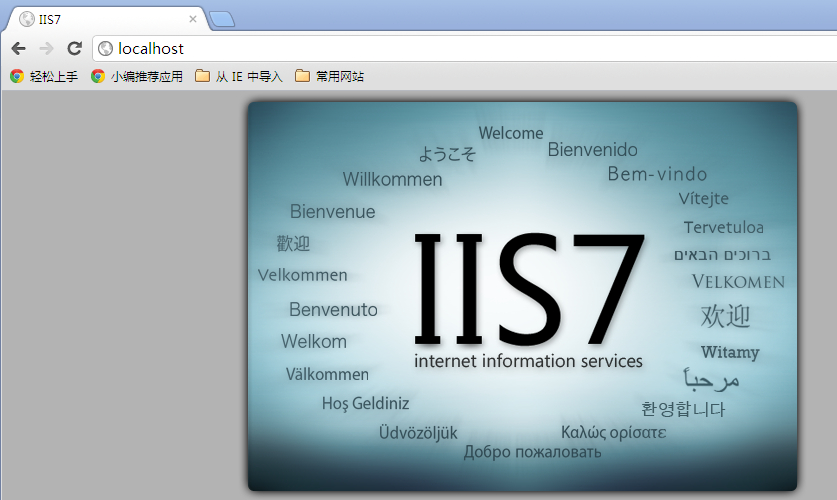
Task: Open the 小编推荐应用 bookmark
Action: click(x=137, y=76)
